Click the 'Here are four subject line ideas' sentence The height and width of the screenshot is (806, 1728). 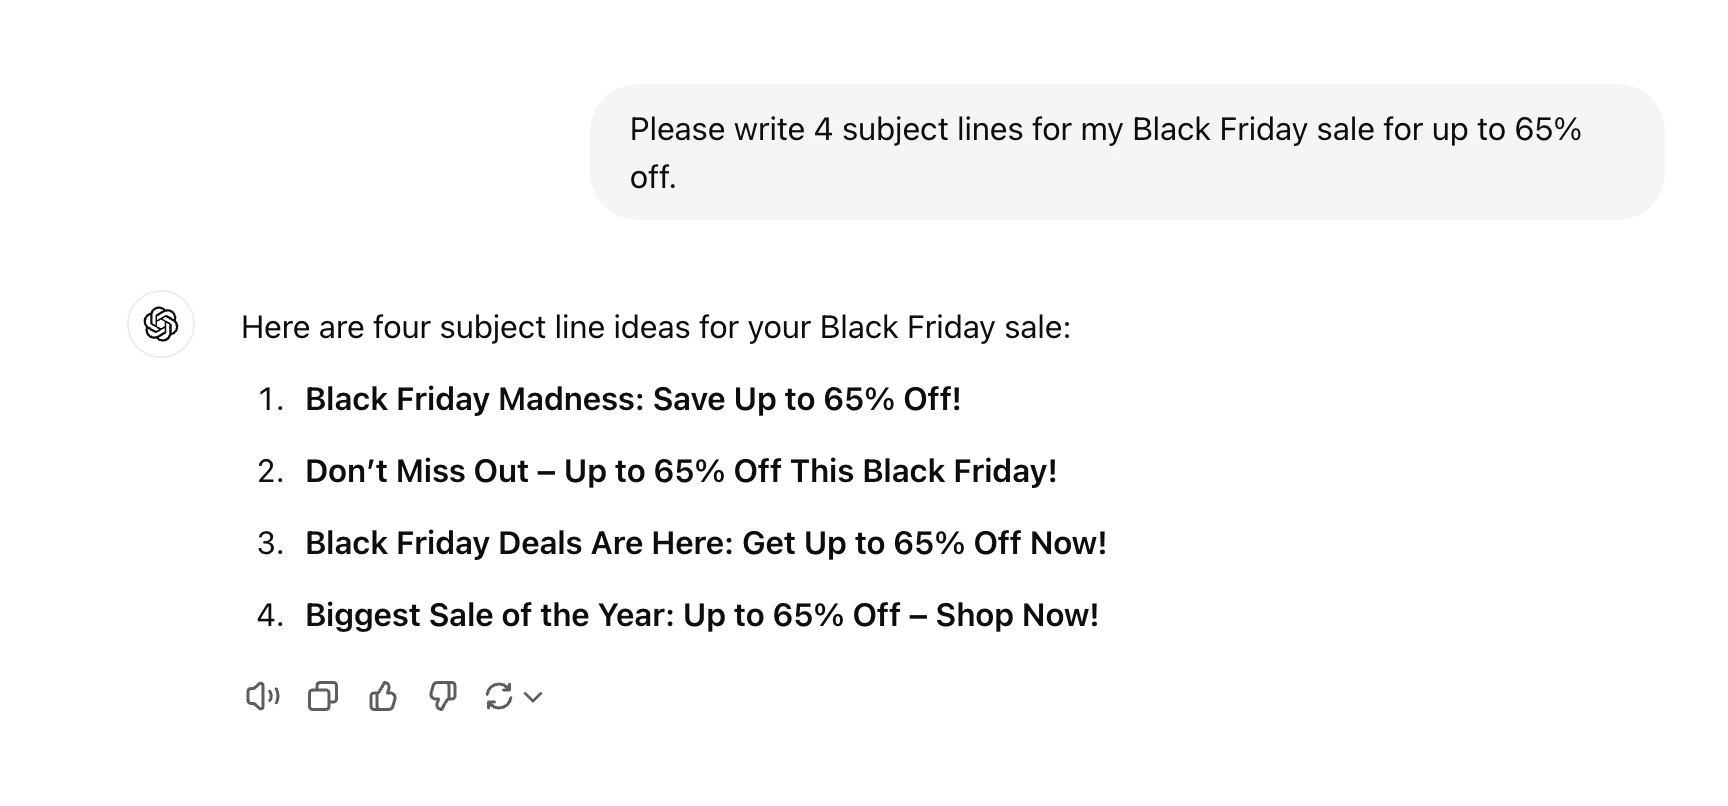click(x=655, y=327)
